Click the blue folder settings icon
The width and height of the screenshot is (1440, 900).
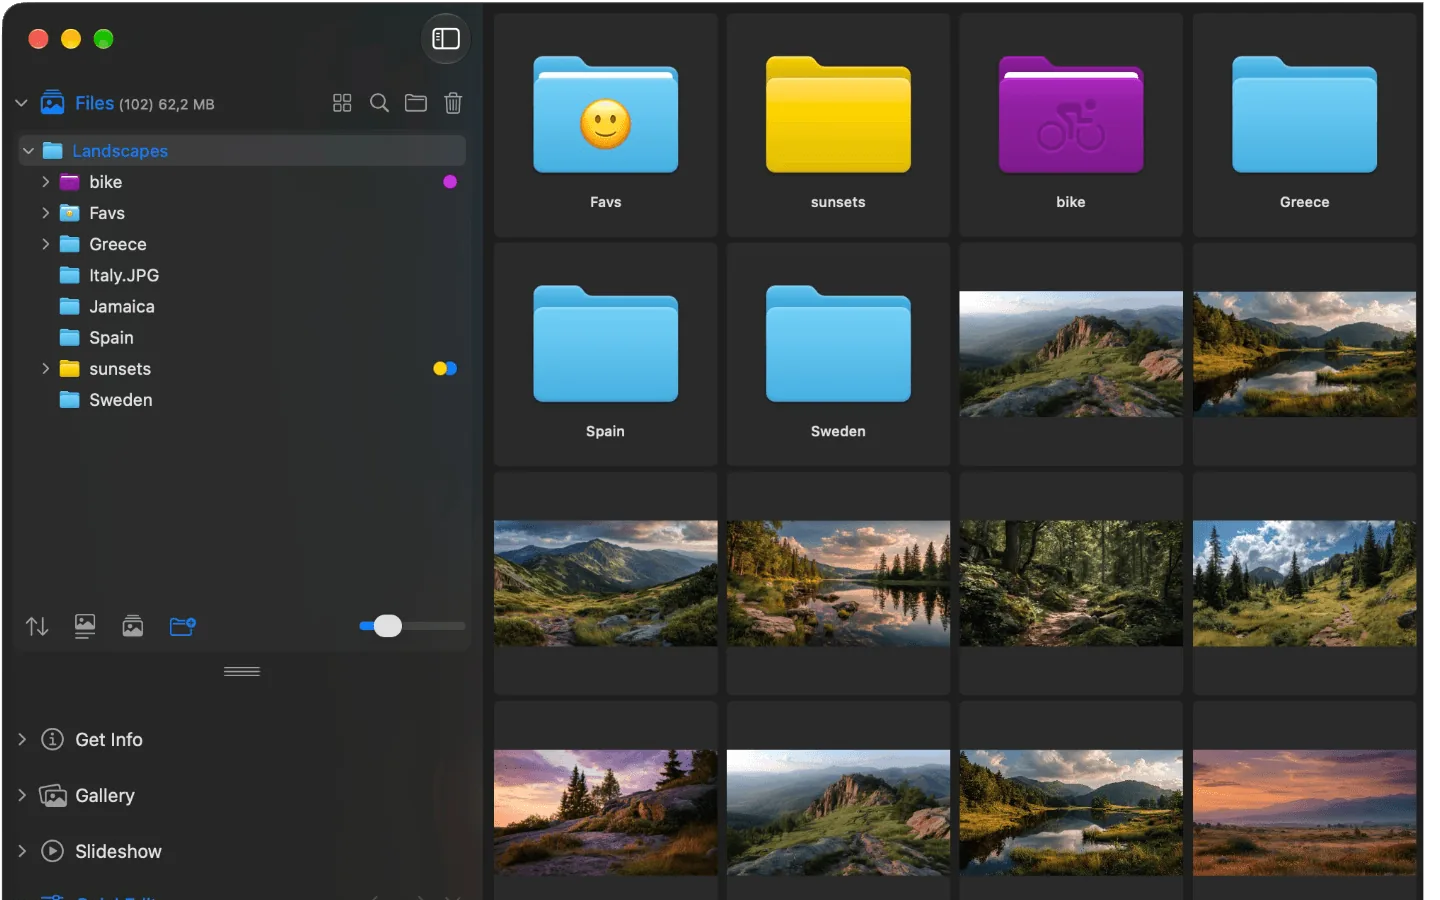pos(182,626)
